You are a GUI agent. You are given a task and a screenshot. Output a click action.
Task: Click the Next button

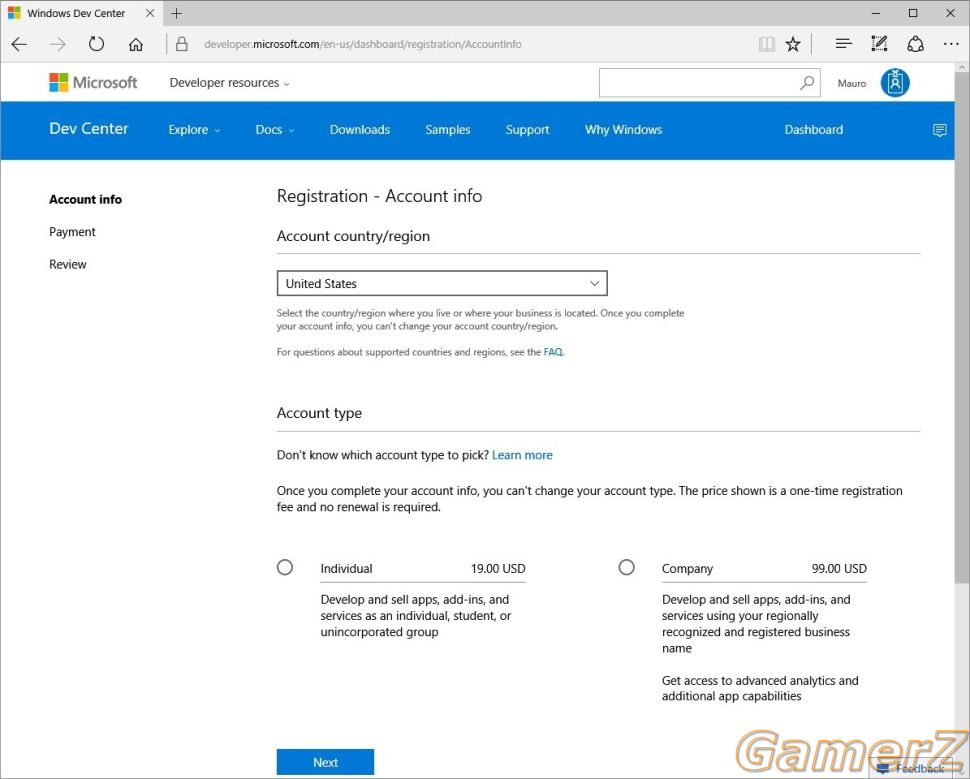pos(325,762)
